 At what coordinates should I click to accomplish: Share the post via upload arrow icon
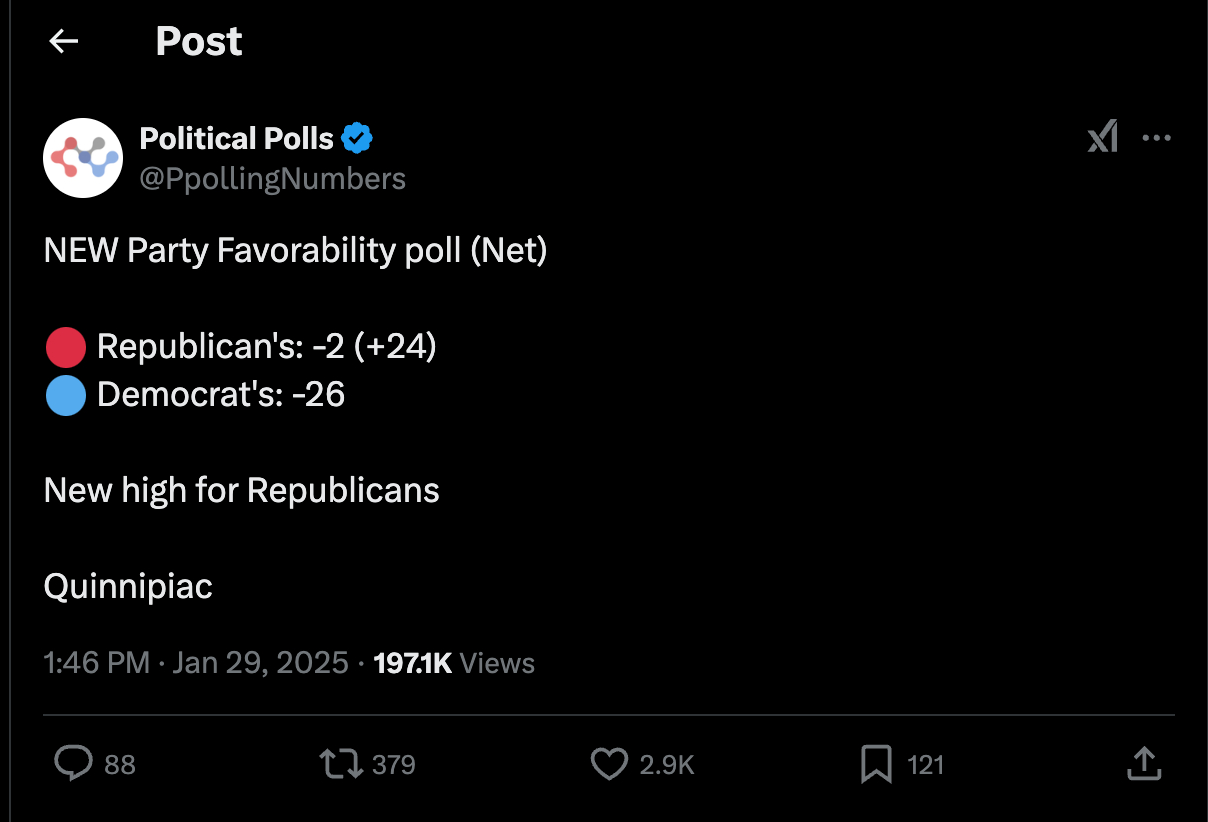[1142, 765]
